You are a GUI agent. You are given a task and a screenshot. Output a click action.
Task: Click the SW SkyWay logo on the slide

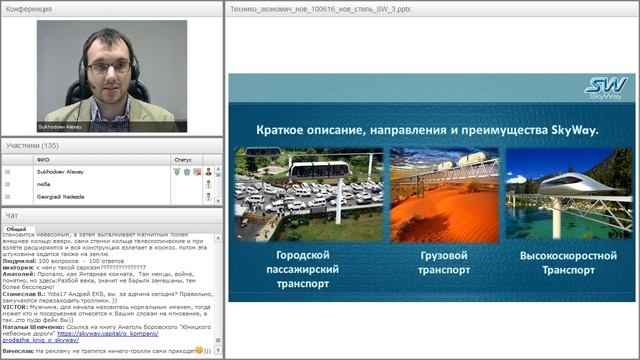[x=606, y=89]
